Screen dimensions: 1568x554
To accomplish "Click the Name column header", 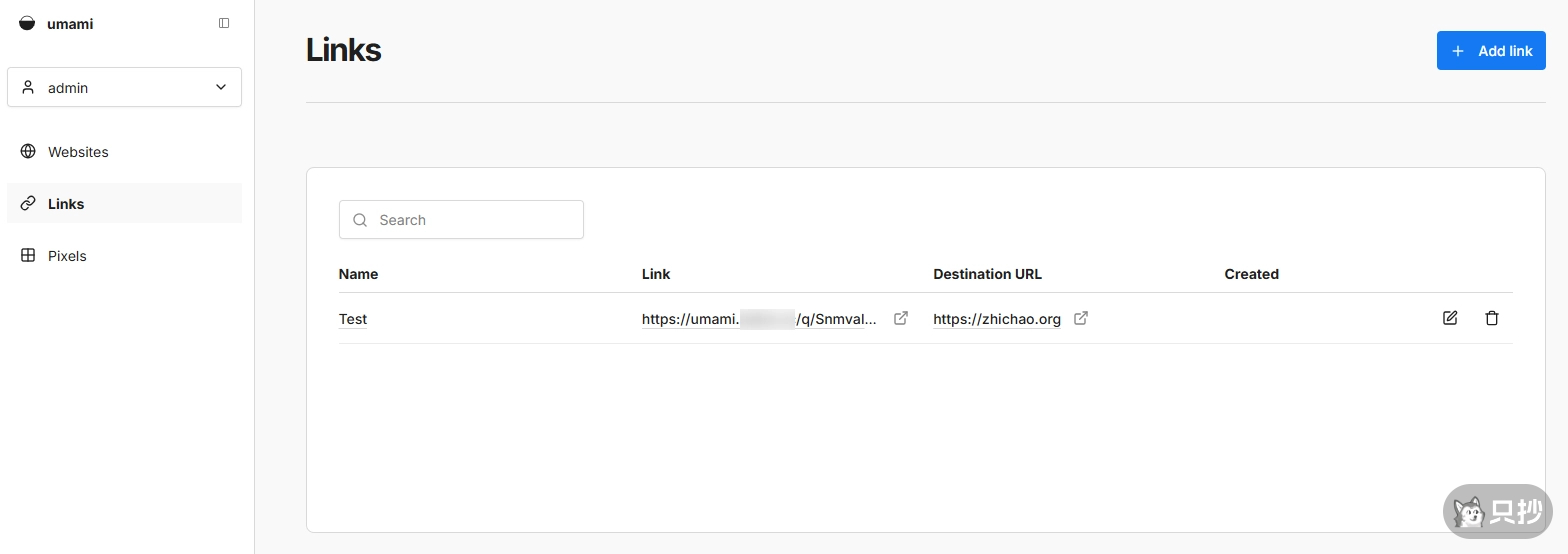I will (x=358, y=274).
